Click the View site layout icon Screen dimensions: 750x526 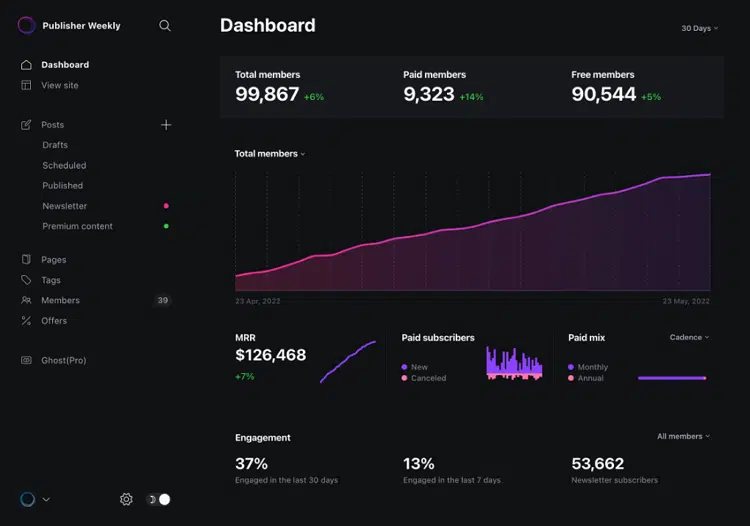[x=26, y=85]
